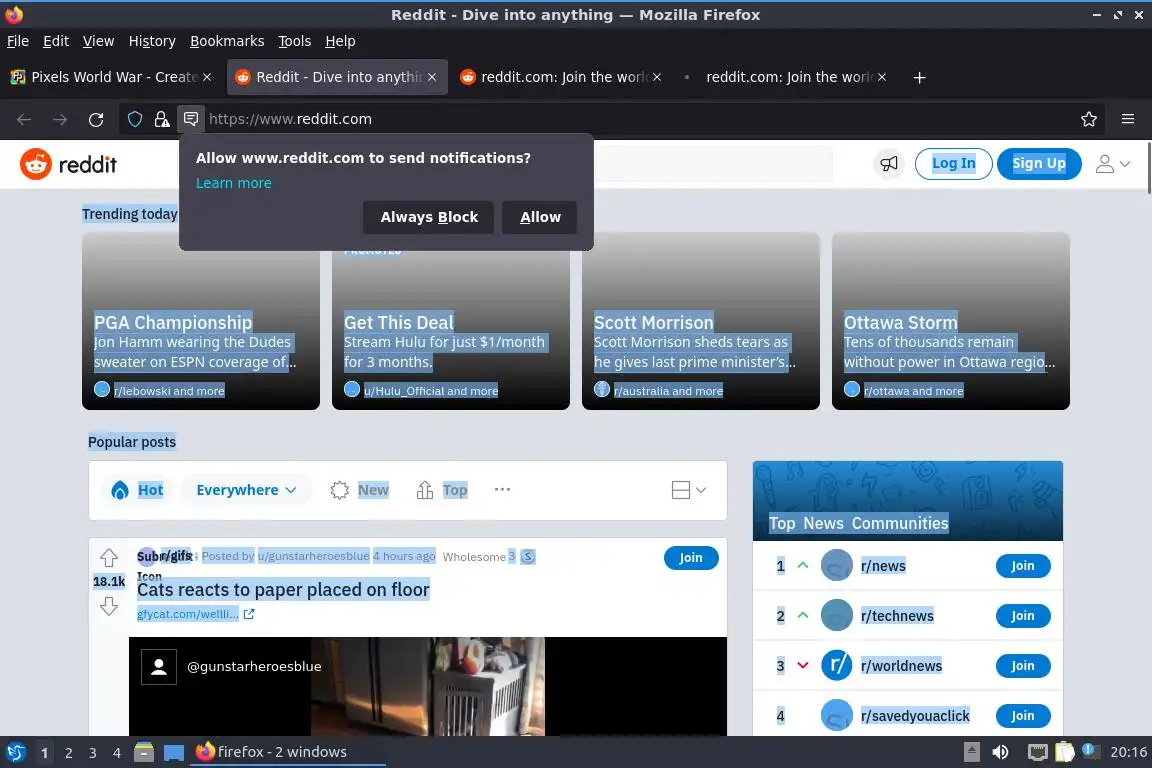Viewport: 1152px width, 768px height.
Task: Open the Everywhere location dropdown
Action: tap(246, 490)
